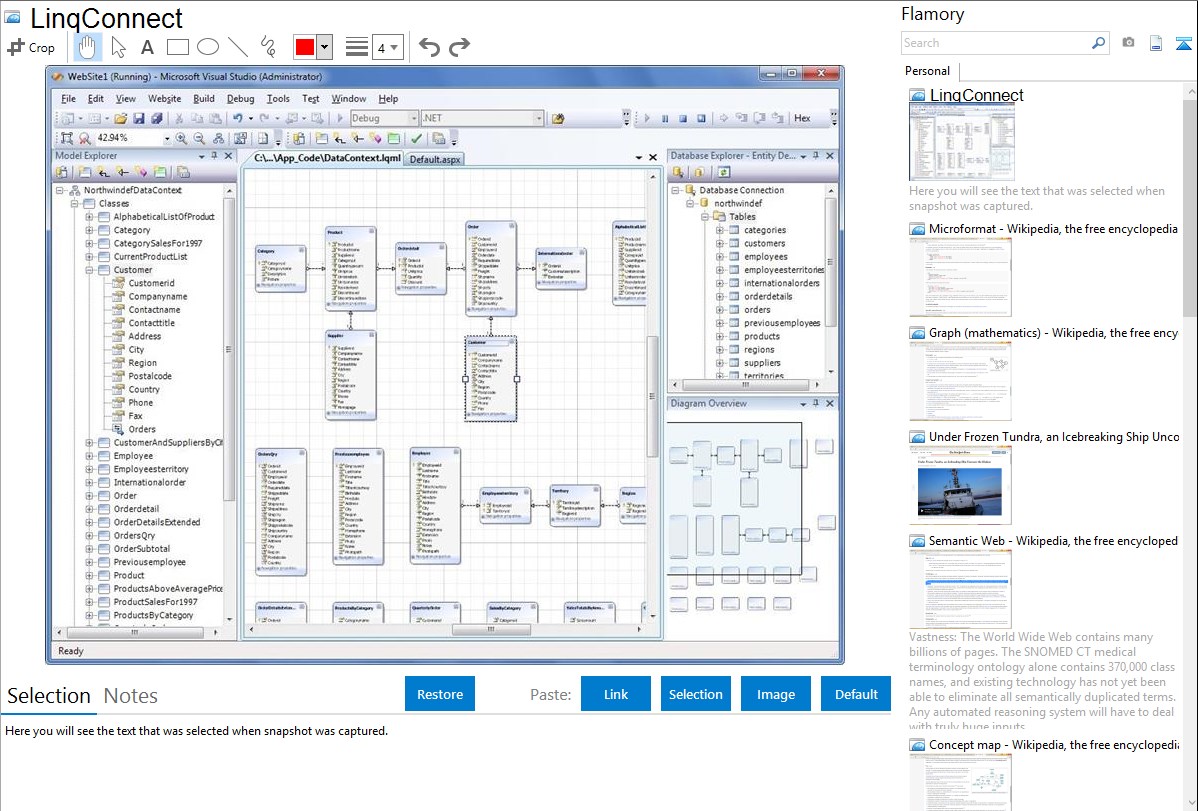This screenshot has width=1198, height=811.
Task: Open the Tools menu
Action: point(278,99)
